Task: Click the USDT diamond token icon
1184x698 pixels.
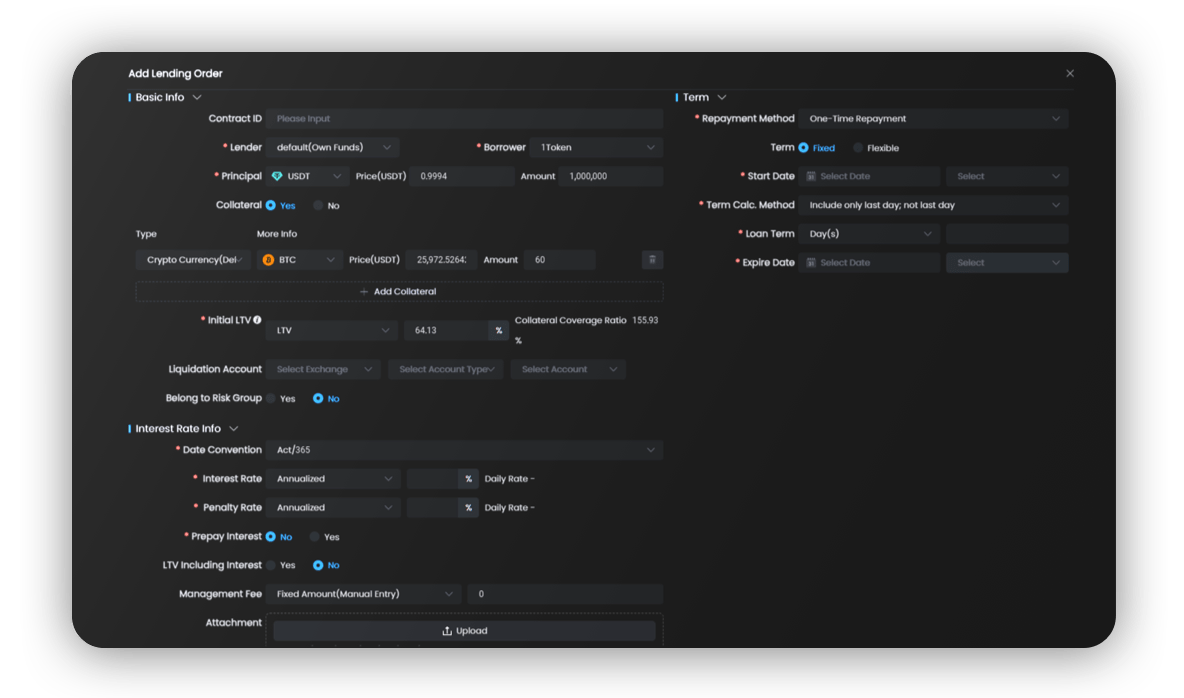Action: tap(277, 177)
